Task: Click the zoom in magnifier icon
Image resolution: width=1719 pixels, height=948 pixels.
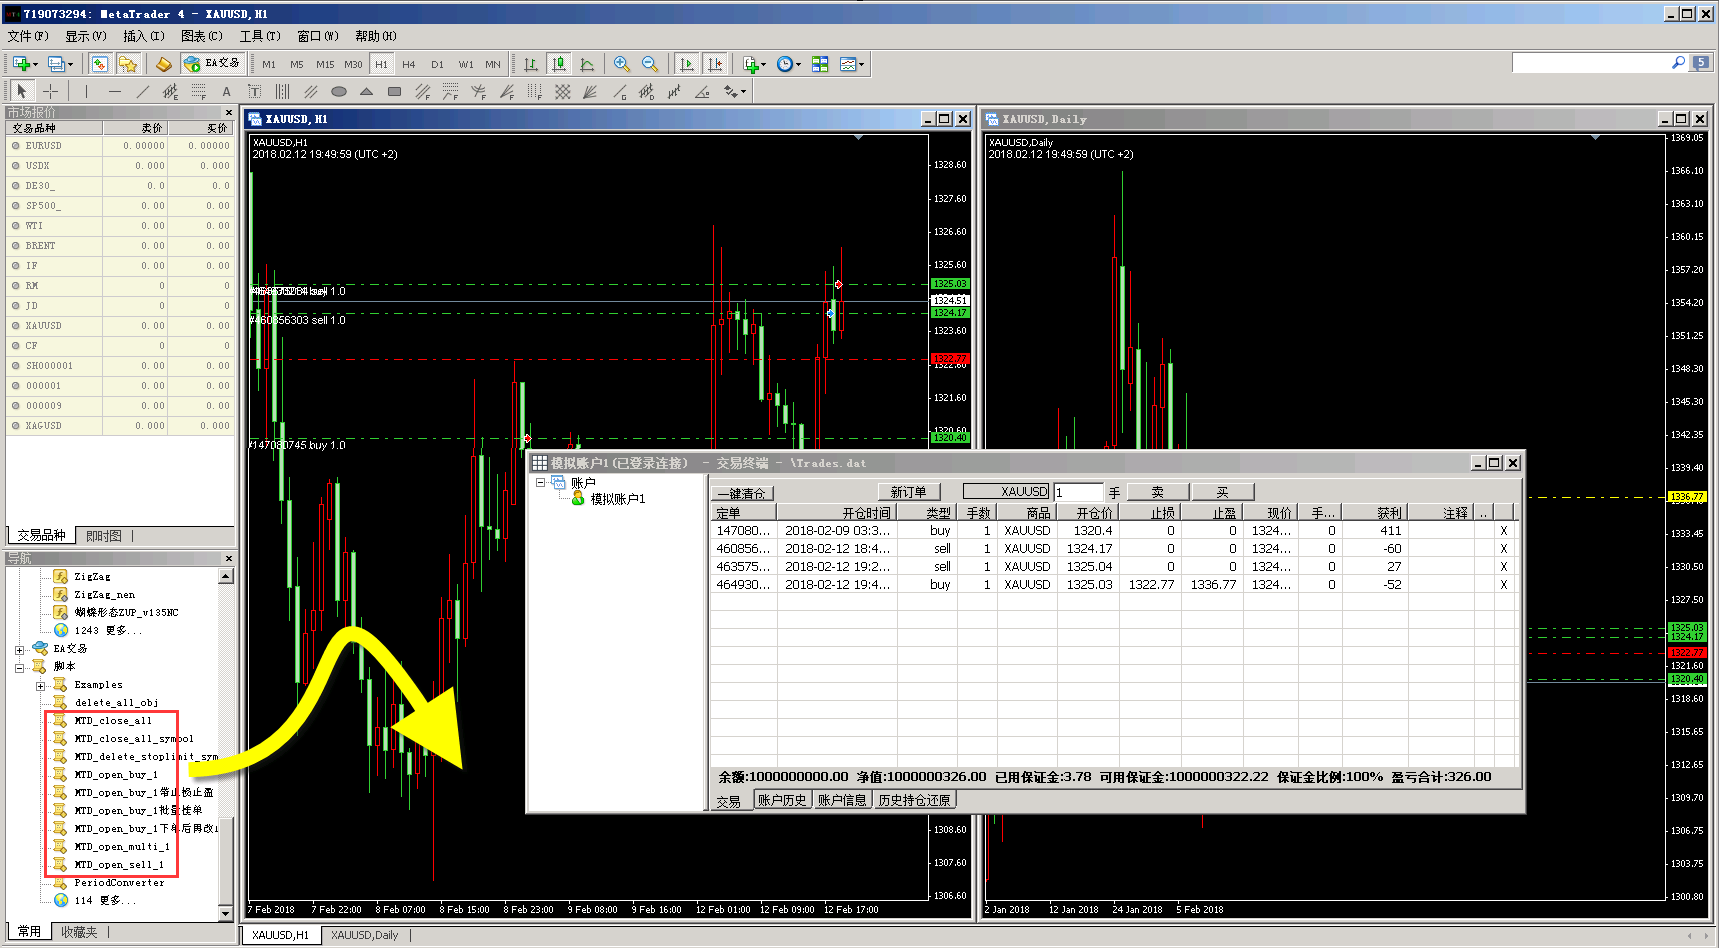Action: pyautogui.click(x=621, y=64)
